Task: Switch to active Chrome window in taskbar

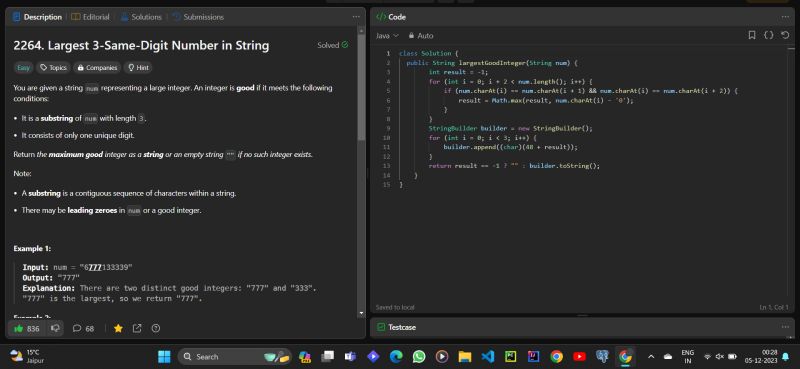Action: [x=626, y=356]
